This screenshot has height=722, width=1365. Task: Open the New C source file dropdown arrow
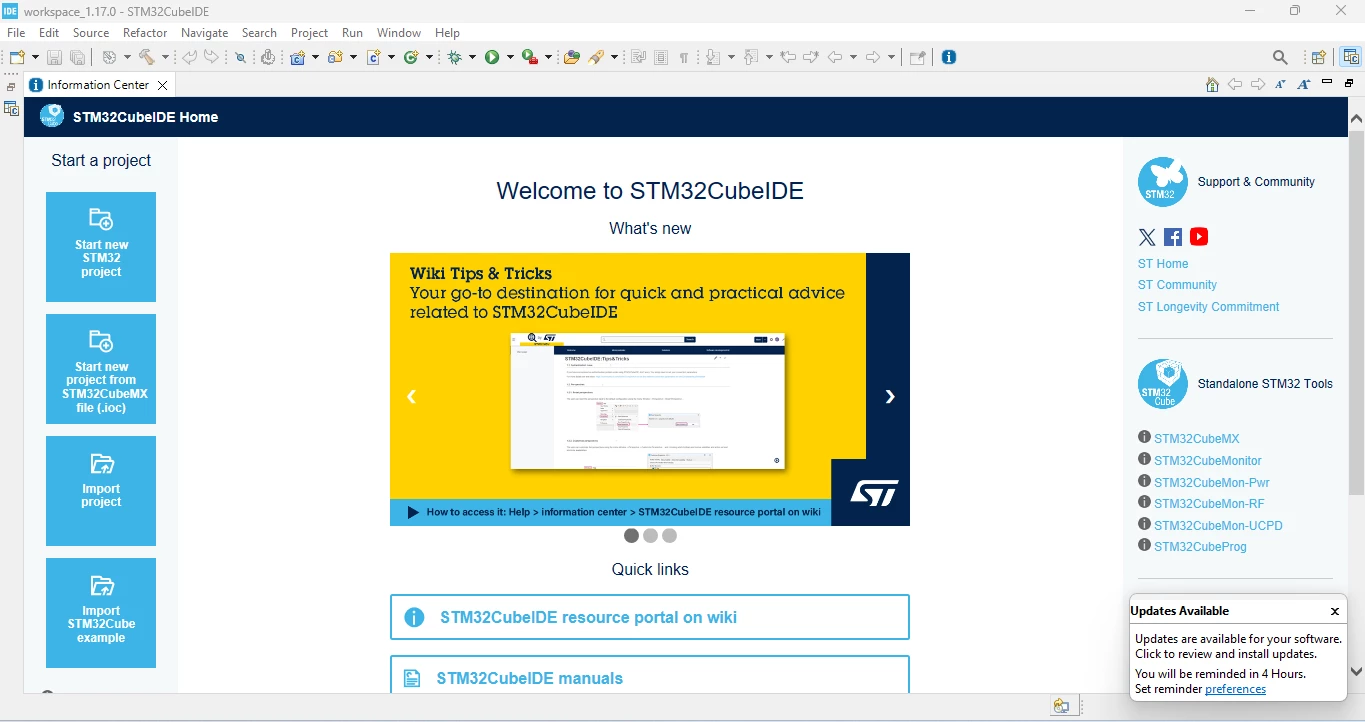391,58
